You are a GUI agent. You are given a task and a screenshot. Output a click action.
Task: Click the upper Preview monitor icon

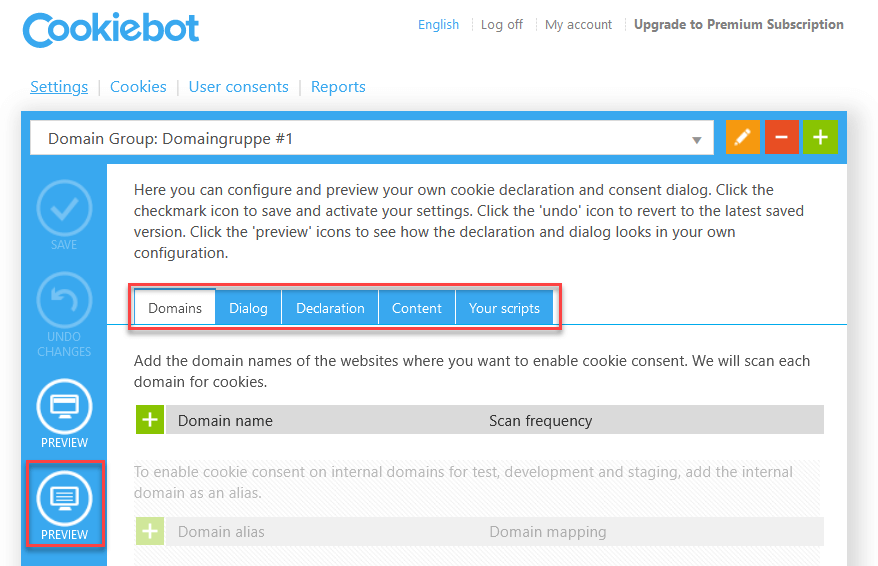click(x=64, y=406)
